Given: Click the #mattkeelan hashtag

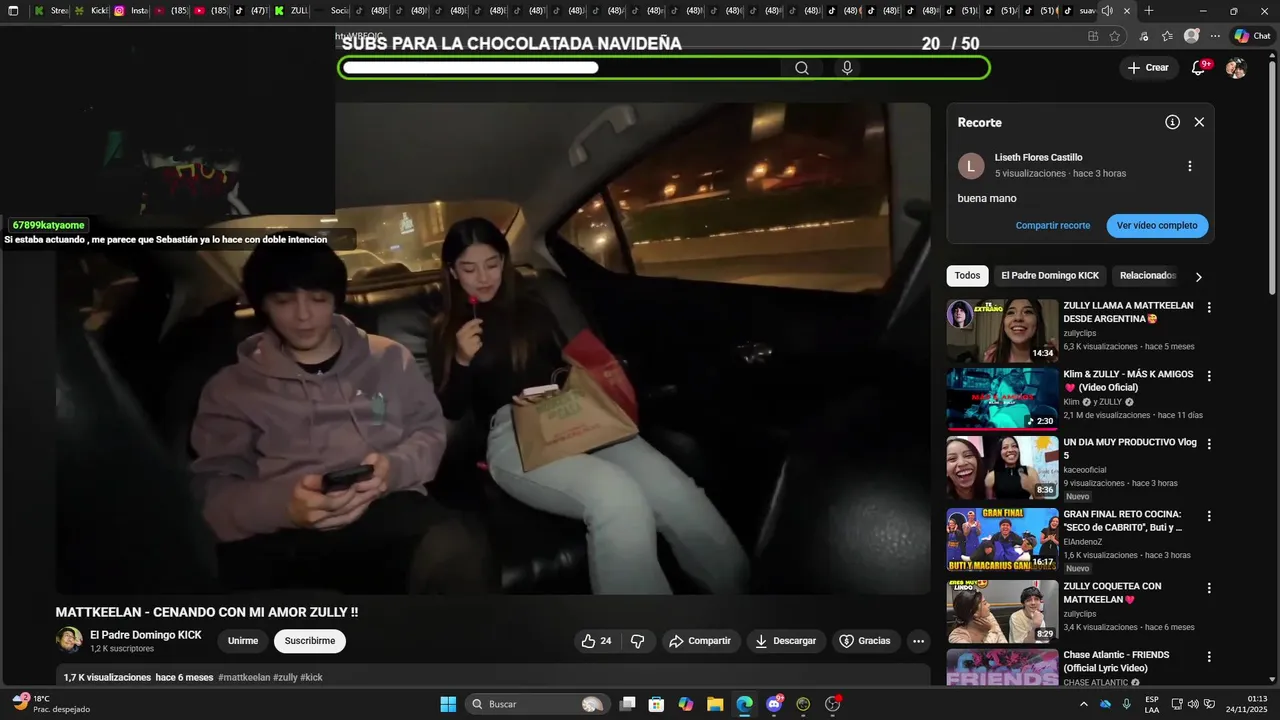Looking at the screenshot, I should (x=244, y=677).
